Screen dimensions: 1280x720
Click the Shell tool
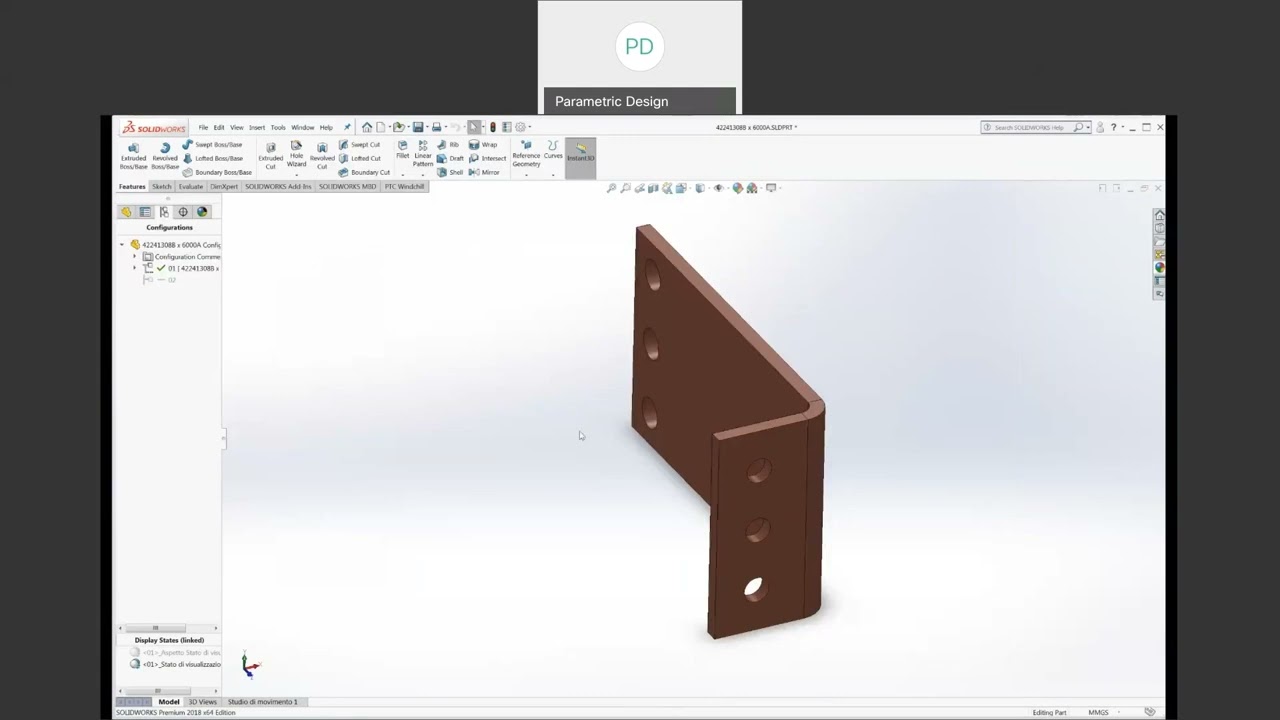click(450, 172)
